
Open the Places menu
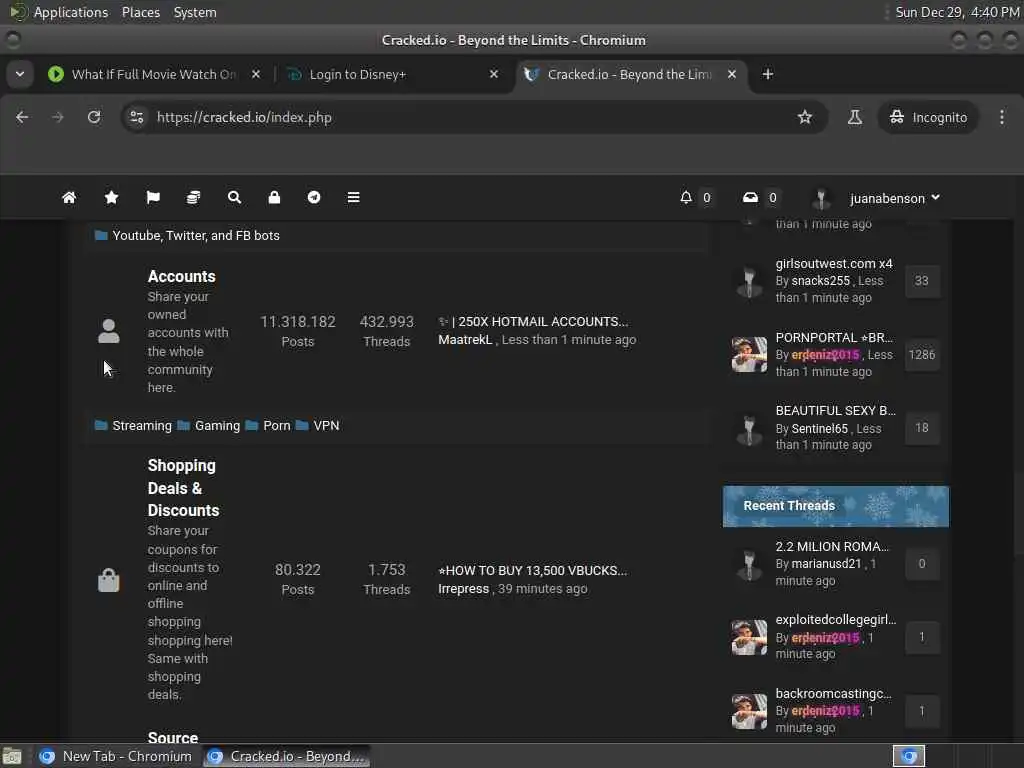pyautogui.click(x=140, y=12)
